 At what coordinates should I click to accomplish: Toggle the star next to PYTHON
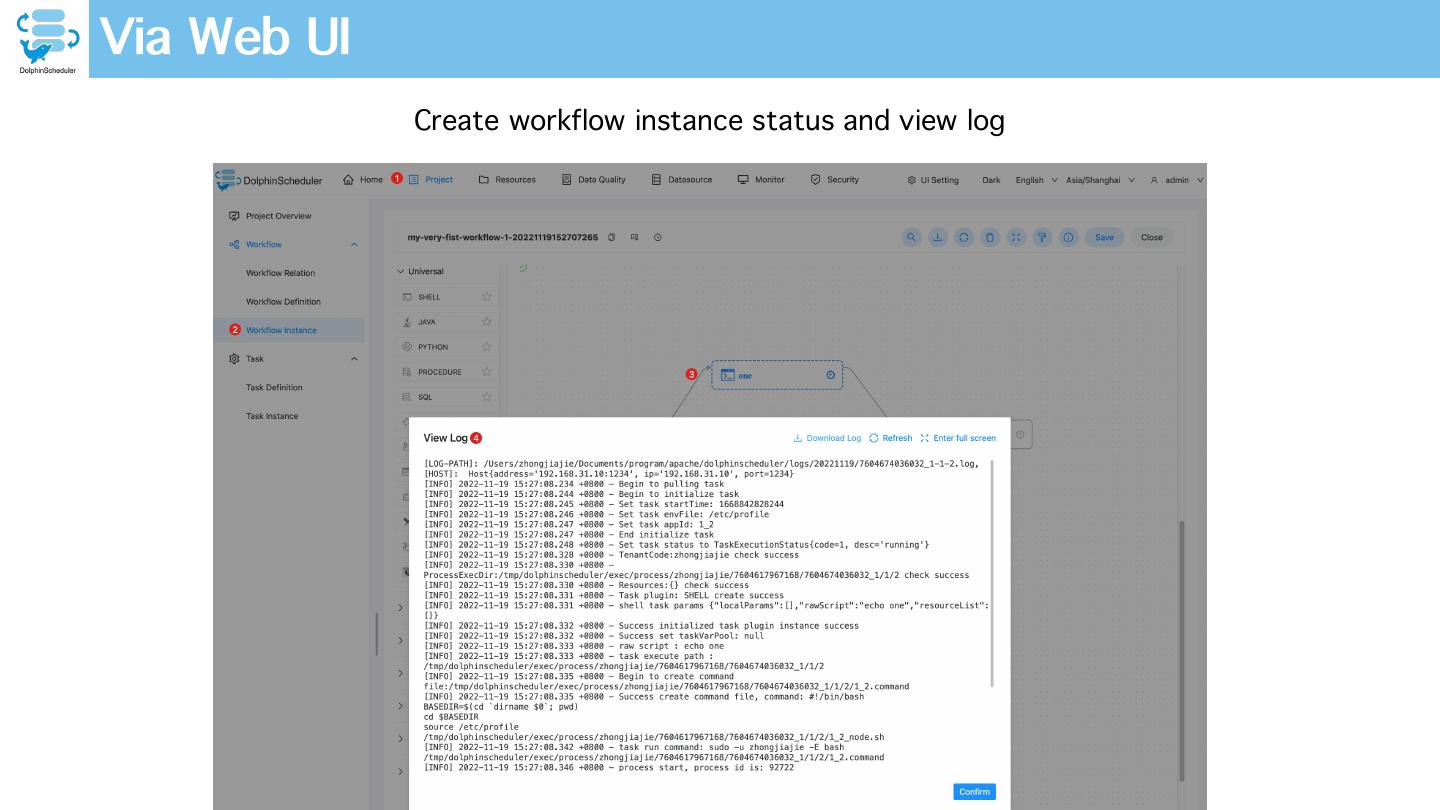pyautogui.click(x=487, y=347)
